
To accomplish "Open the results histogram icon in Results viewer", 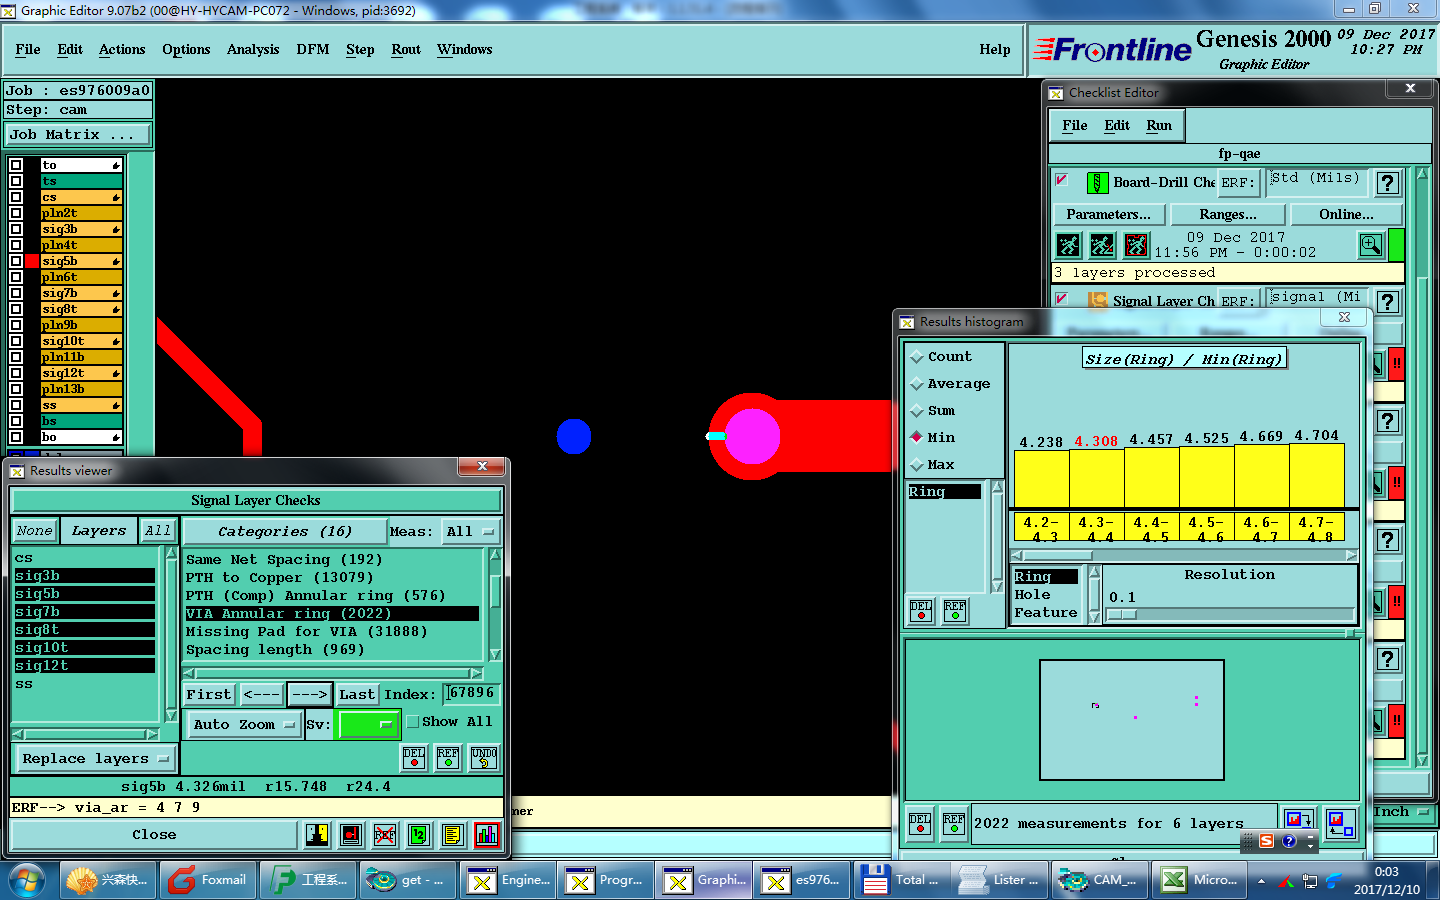I will pos(486,834).
